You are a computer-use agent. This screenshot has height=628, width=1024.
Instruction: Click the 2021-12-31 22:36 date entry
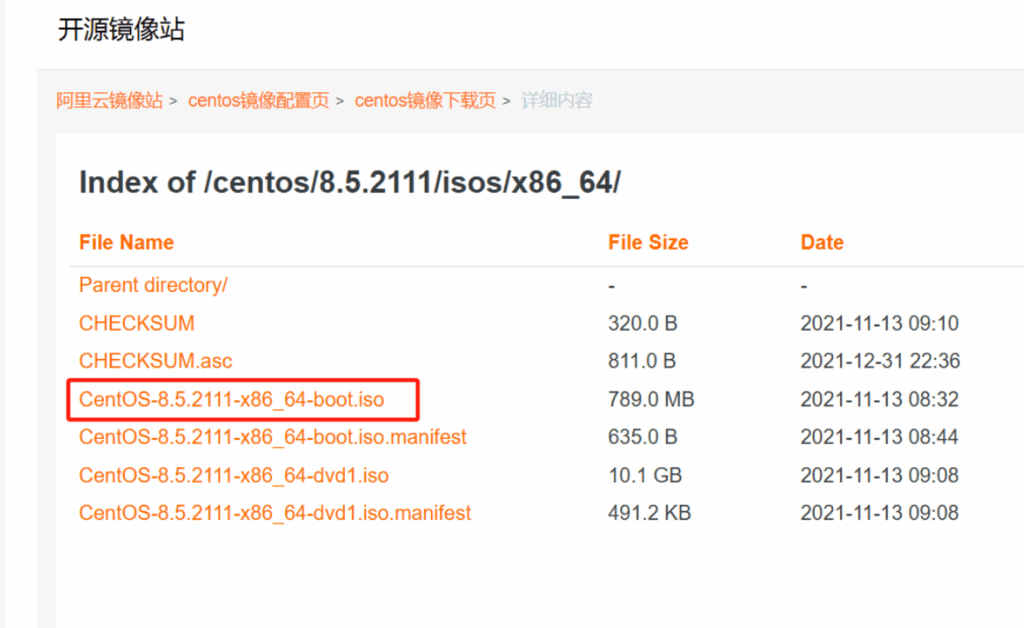pyautogui.click(x=880, y=360)
